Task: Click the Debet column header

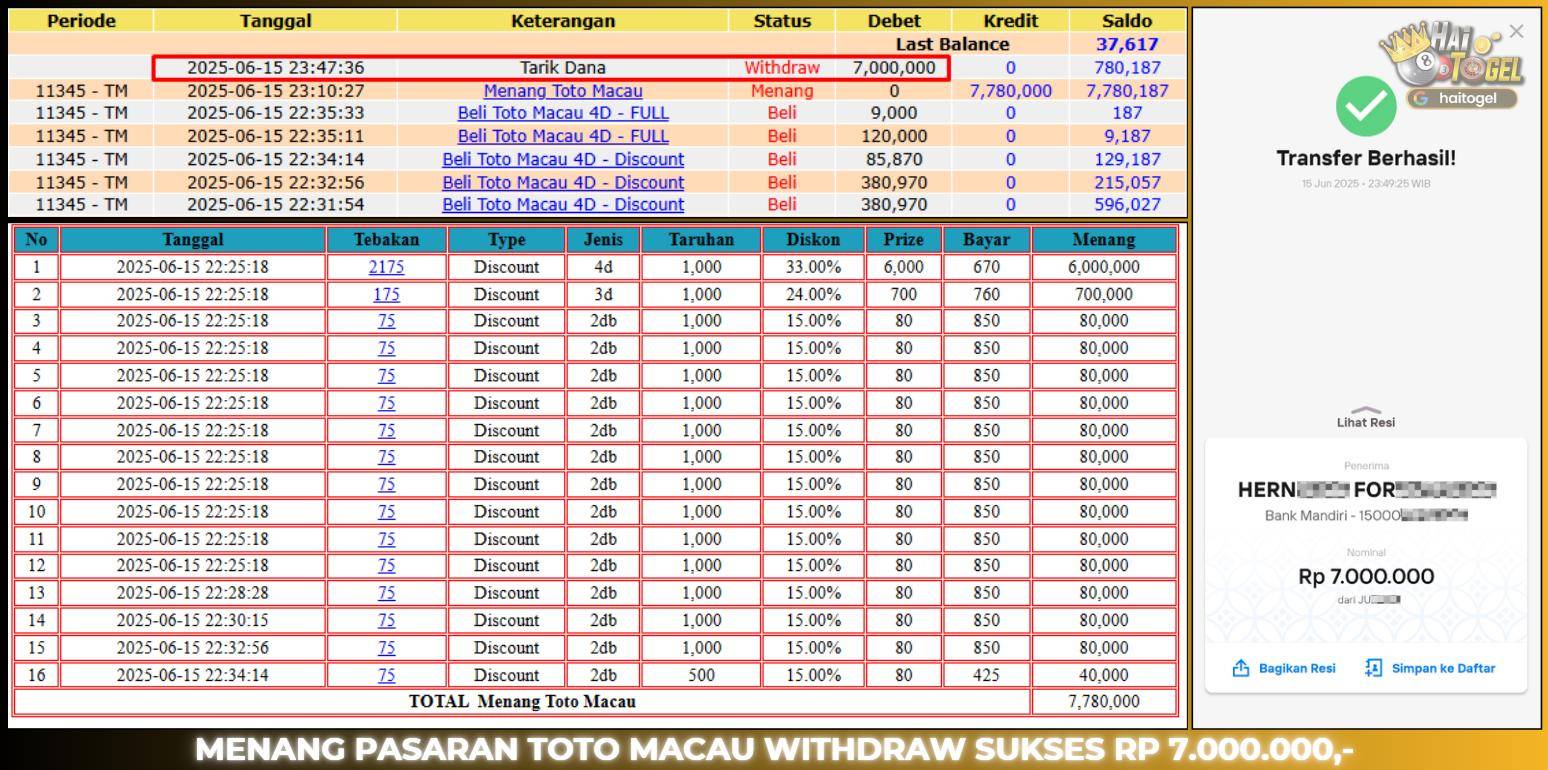Action: tap(894, 21)
